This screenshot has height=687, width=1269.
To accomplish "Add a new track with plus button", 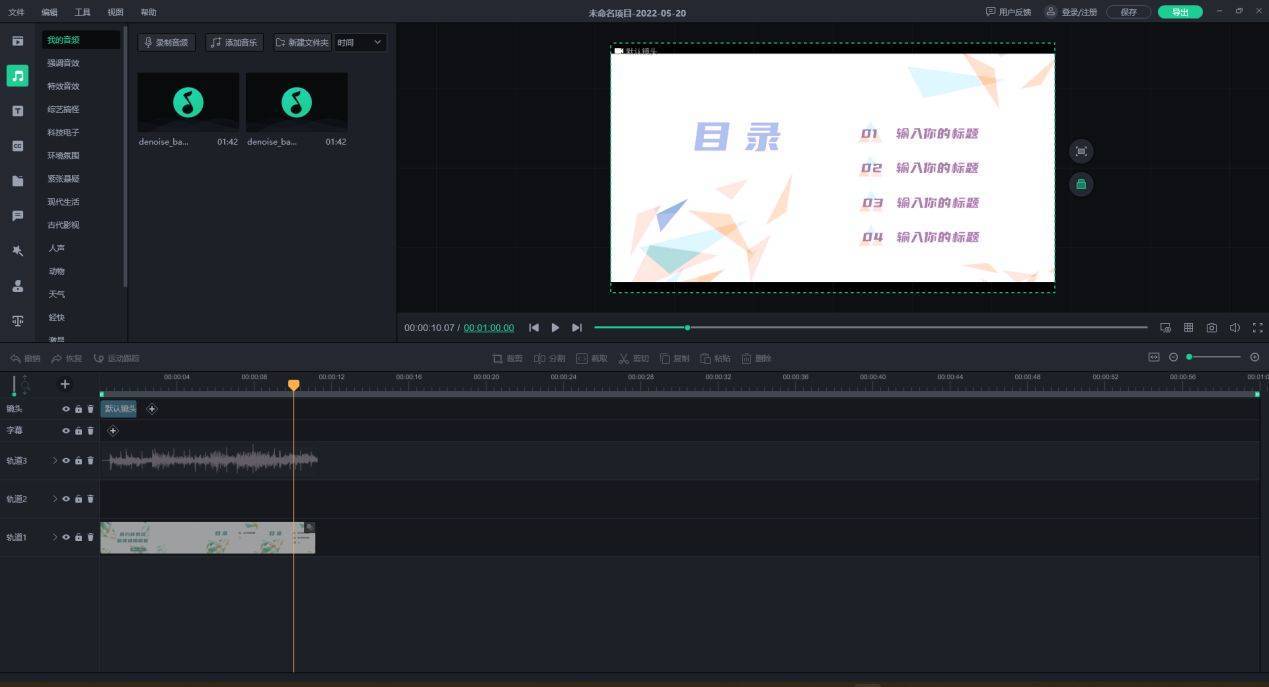I will (x=65, y=384).
